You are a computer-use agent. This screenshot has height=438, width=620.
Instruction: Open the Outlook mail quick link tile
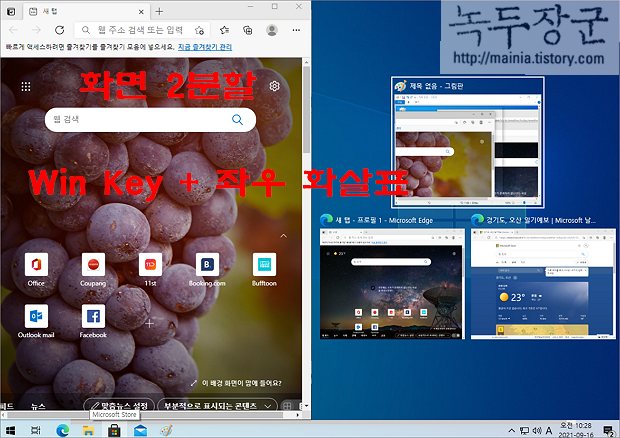tap(36, 321)
